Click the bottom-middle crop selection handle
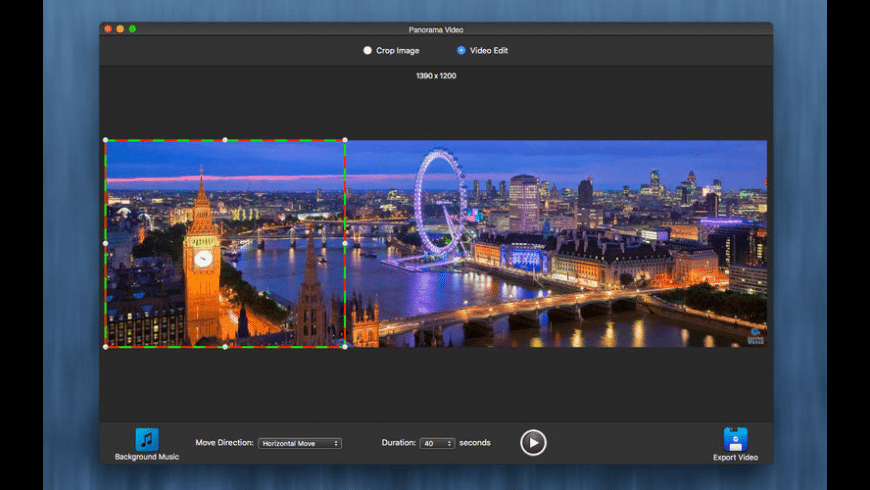 coord(225,347)
